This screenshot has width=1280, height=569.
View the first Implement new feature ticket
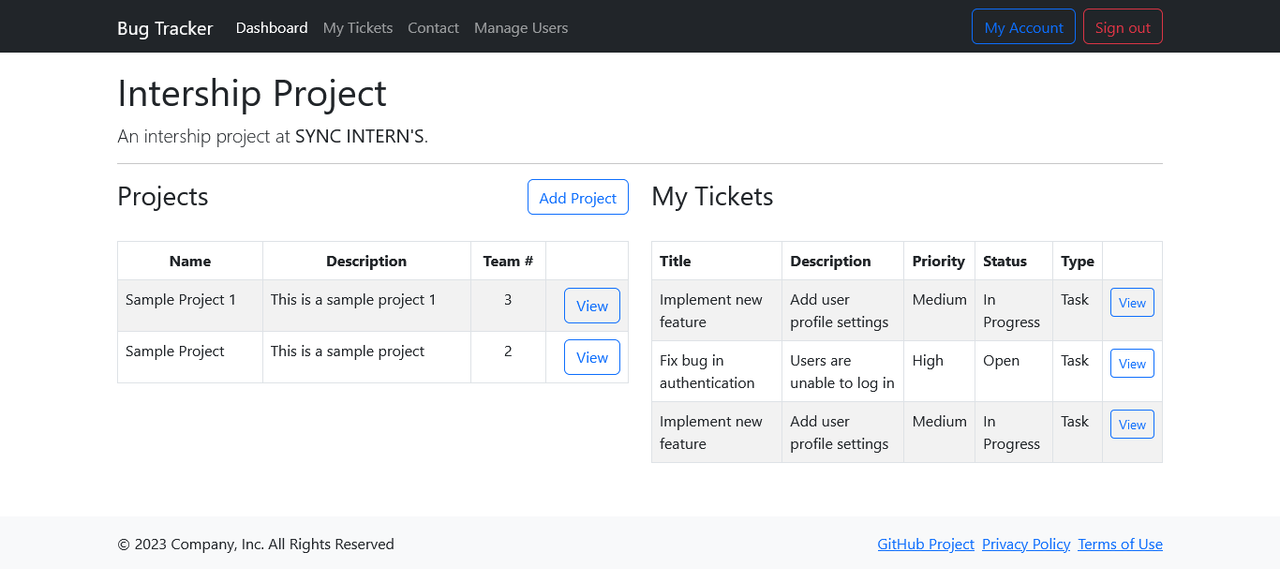pyautogui.click(x=1132, y=303)
